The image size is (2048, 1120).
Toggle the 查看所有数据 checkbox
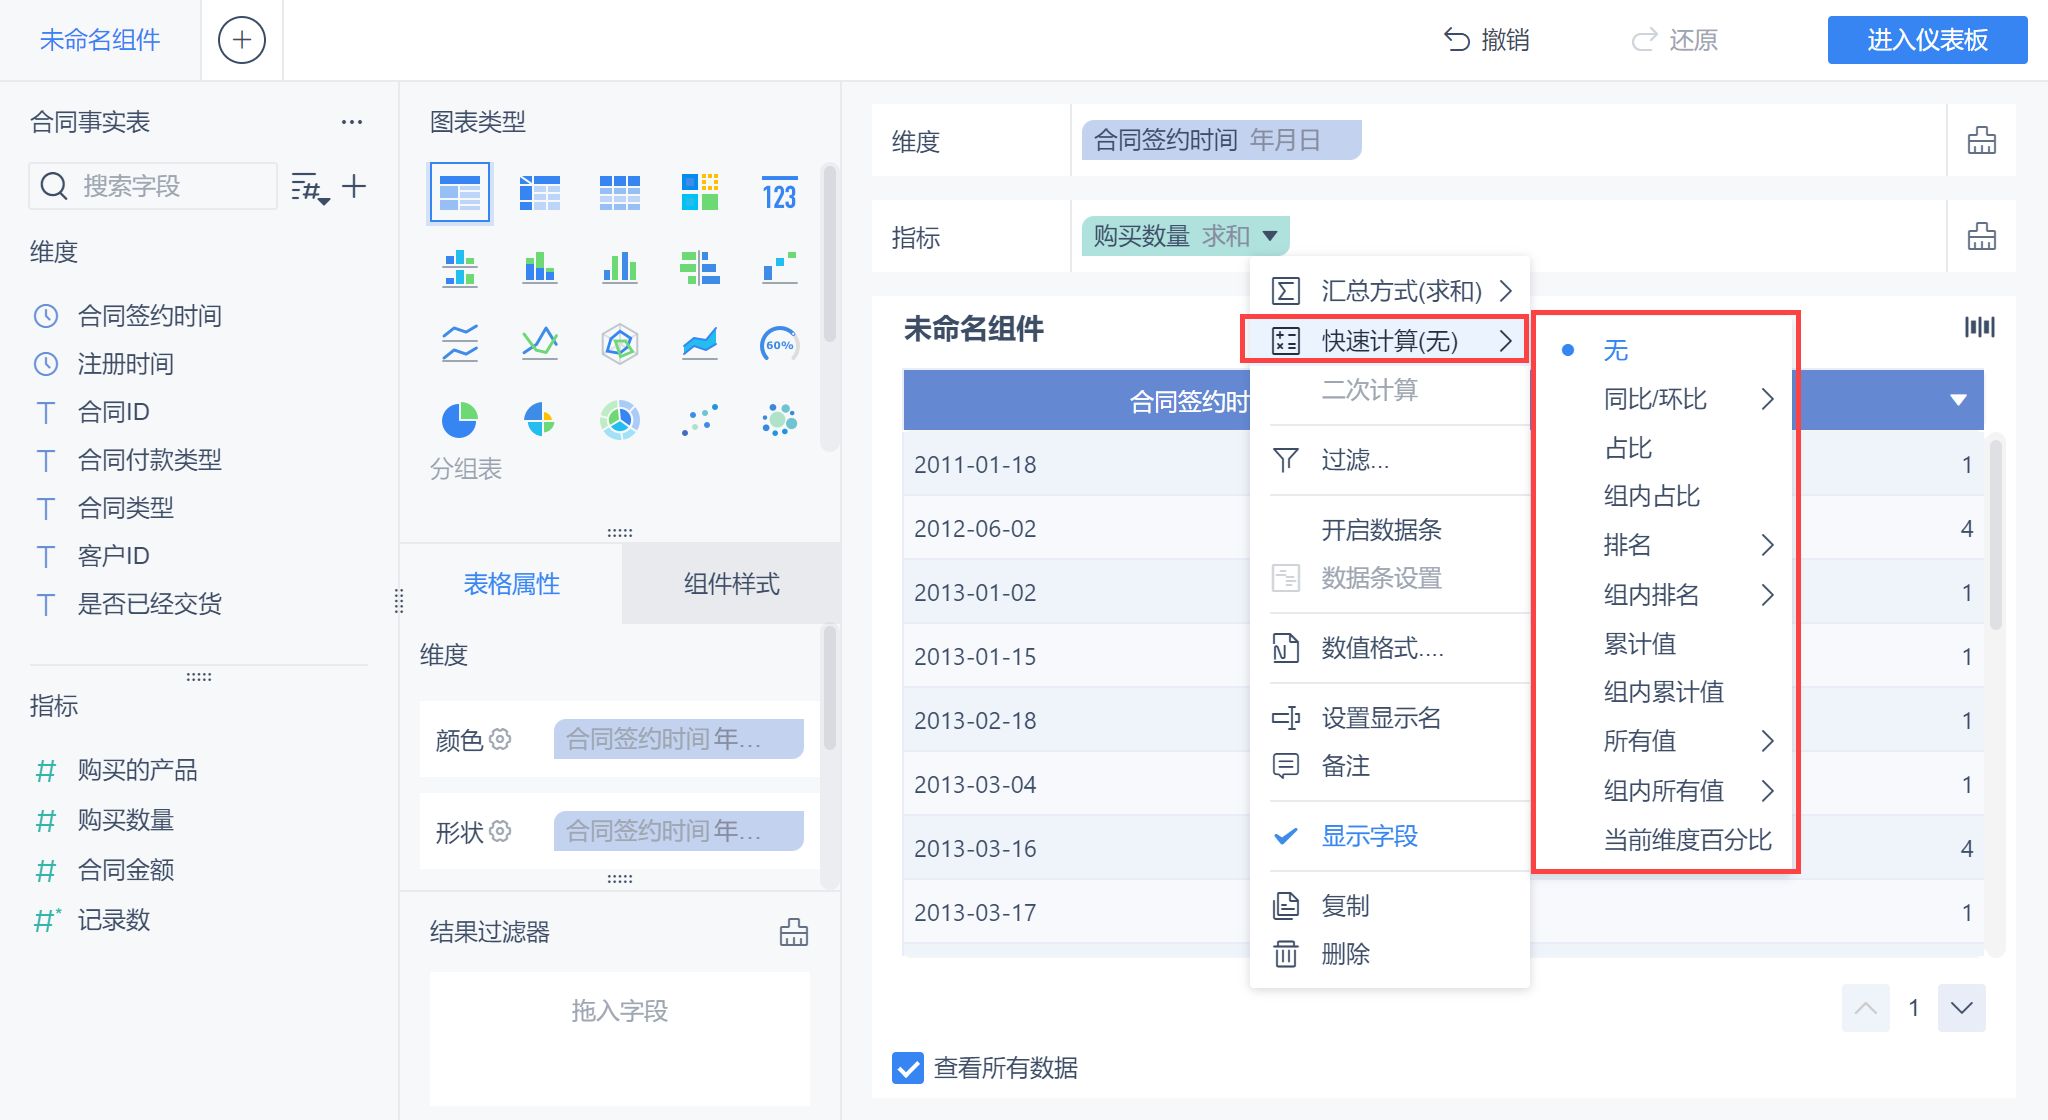pos(908,1068)
